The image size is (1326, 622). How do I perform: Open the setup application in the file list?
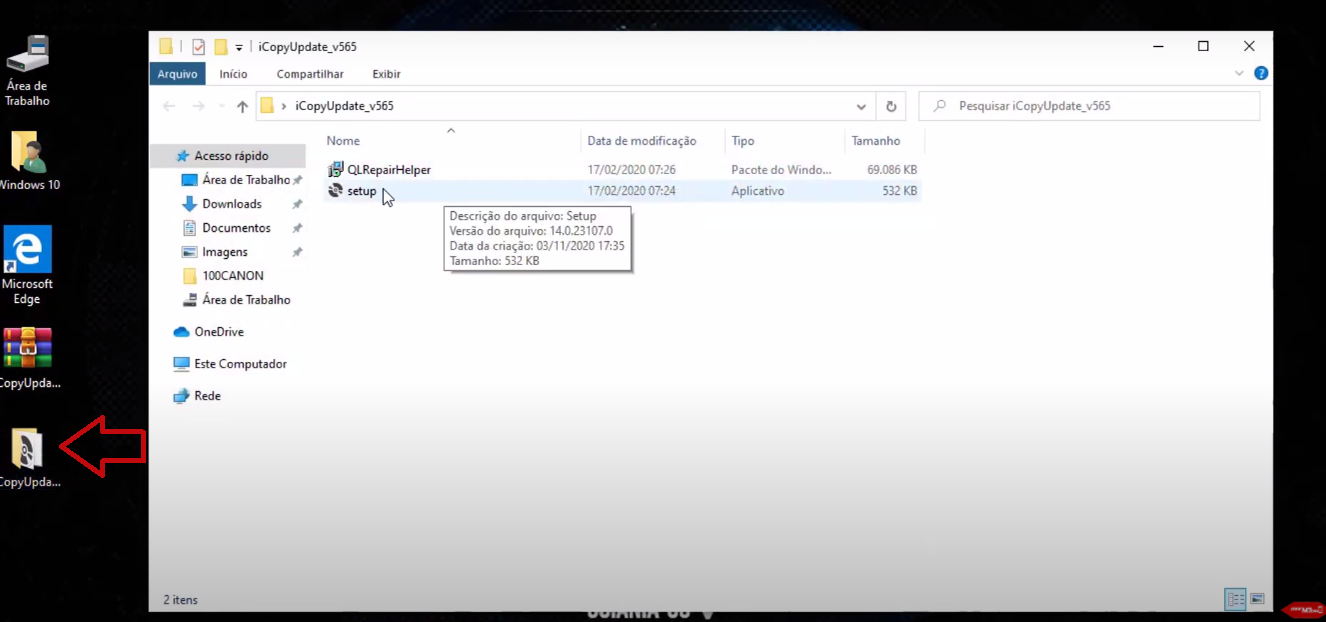[362, 190]
